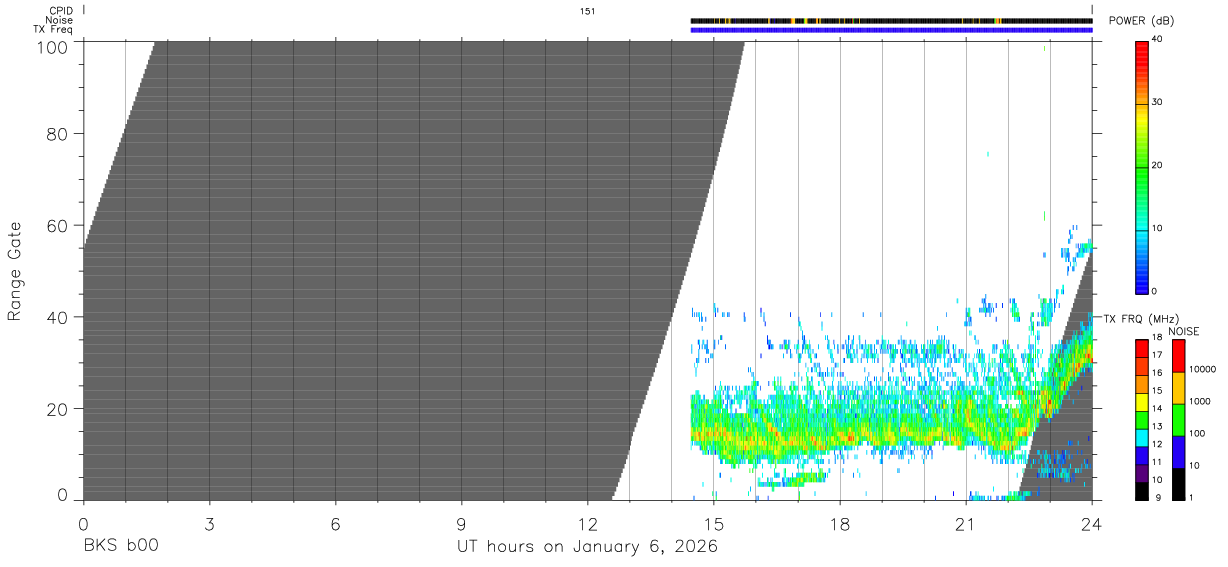
Task: Click the 18 tick label on the UT hours axis
Action: (840, 525)
